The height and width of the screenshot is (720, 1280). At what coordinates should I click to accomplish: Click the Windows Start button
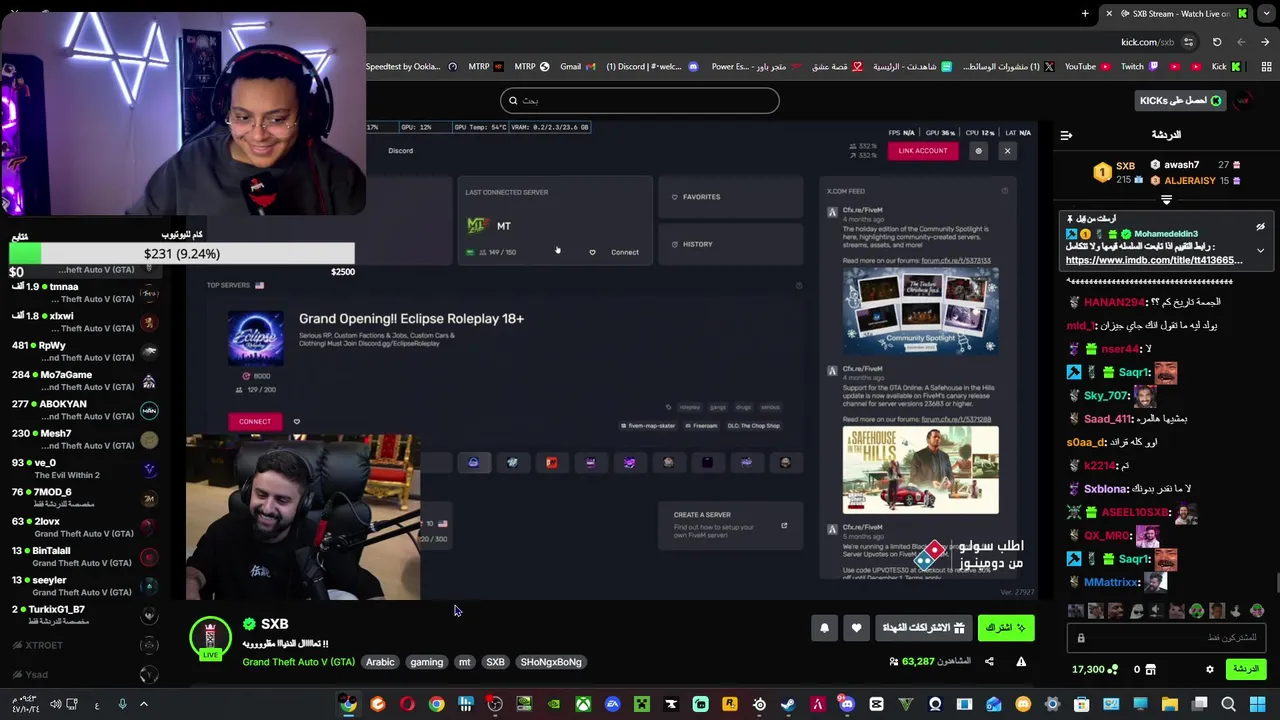coord(1258,704)
